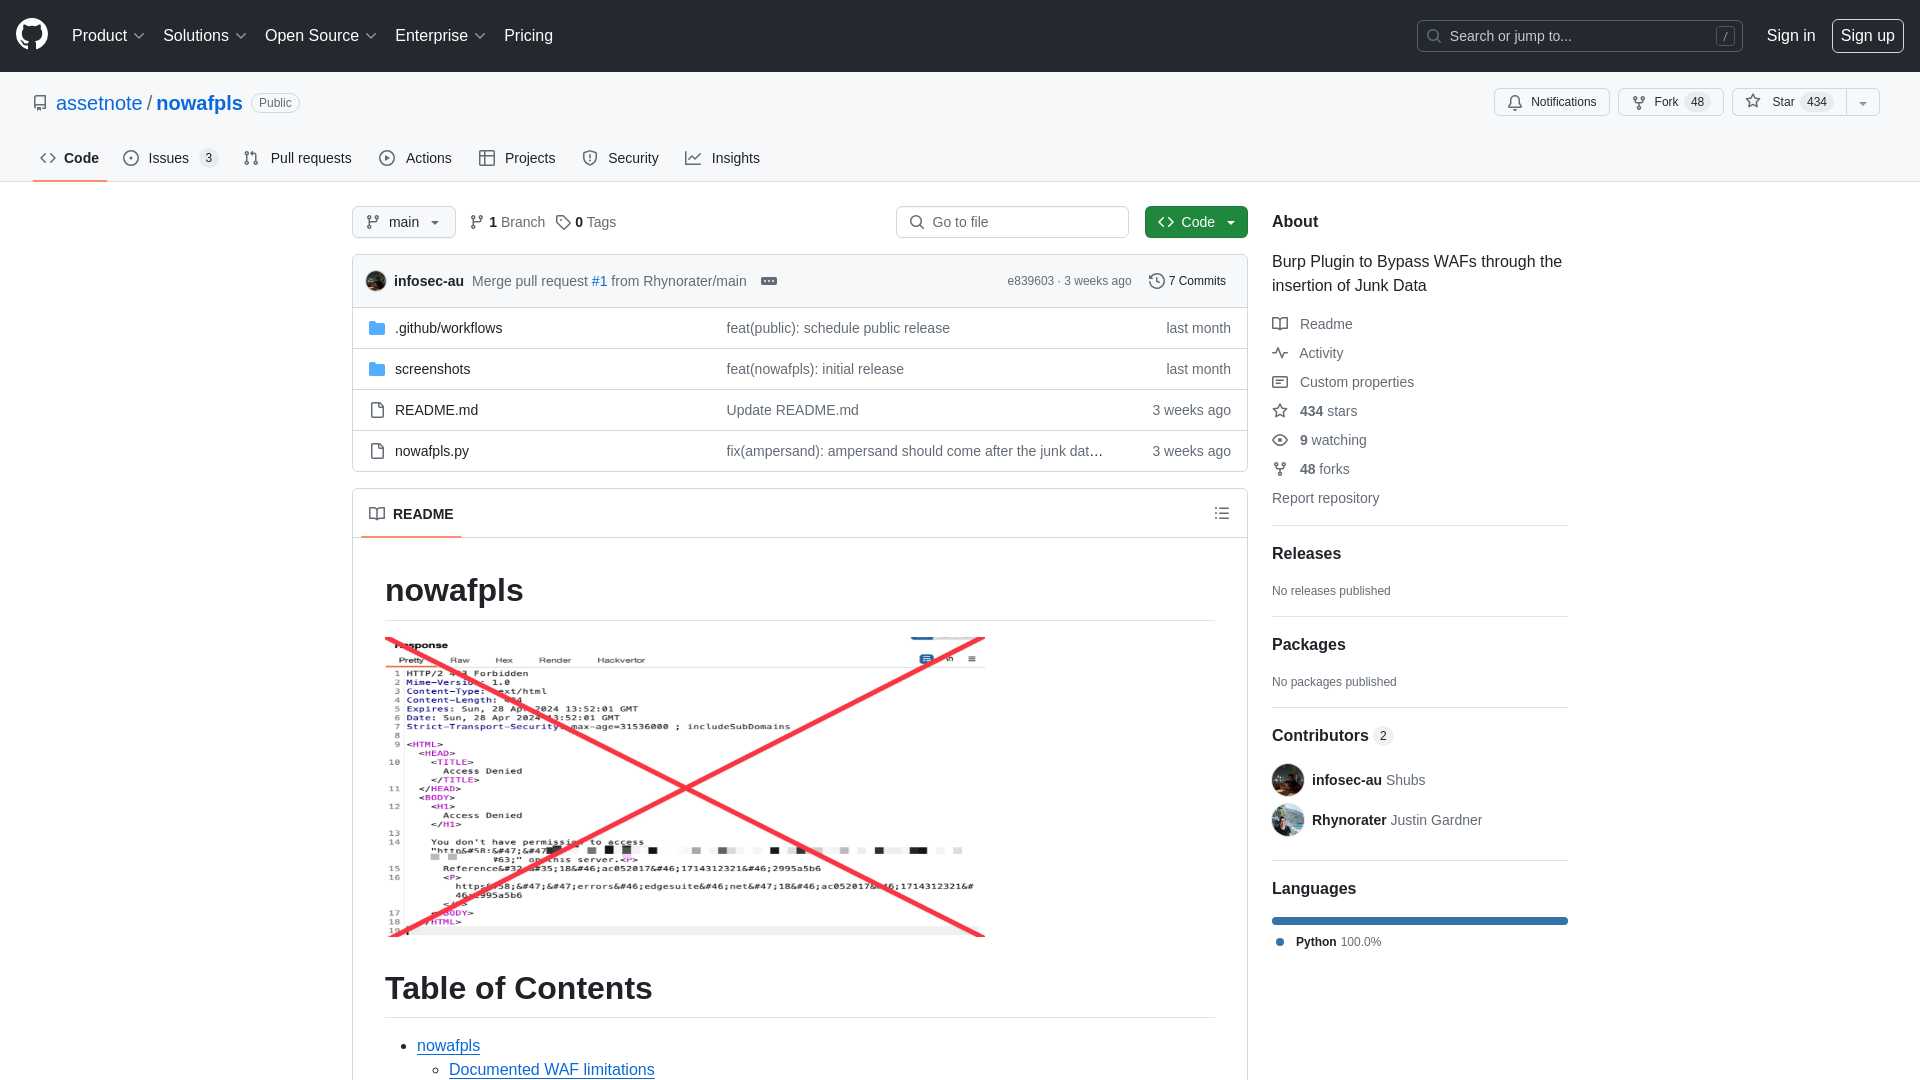Click the Projects tab icon
1920x1080 pixels.
pyautogui.click(x=487, y=158)
